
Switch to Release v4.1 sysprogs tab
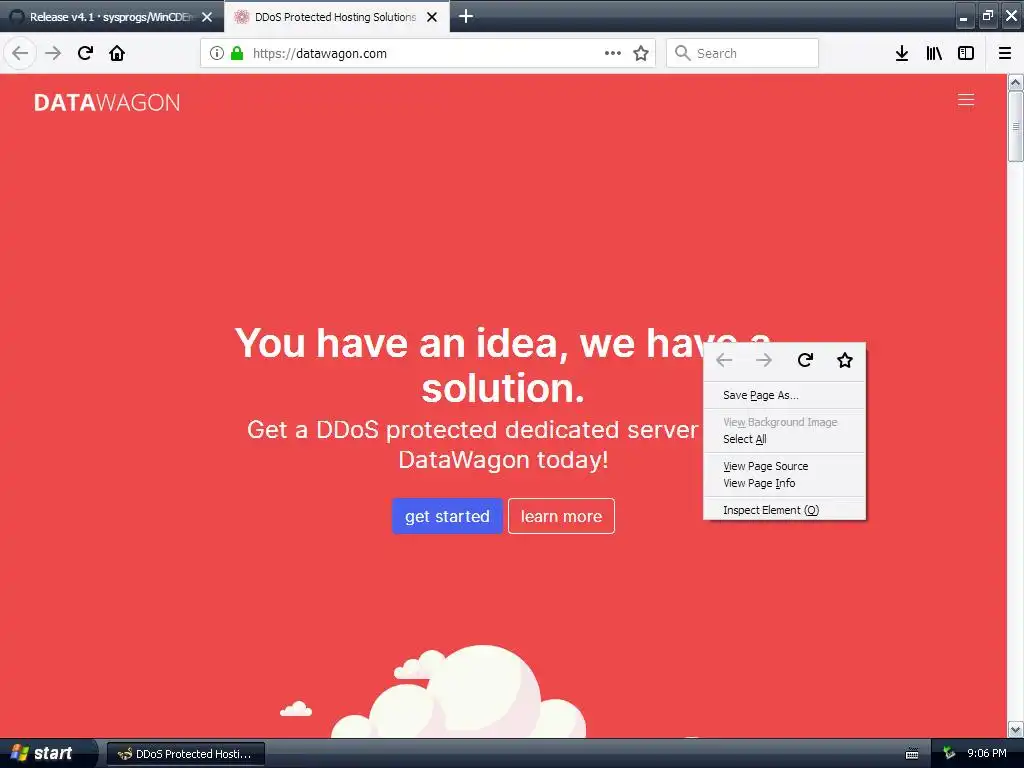point(111,17)
